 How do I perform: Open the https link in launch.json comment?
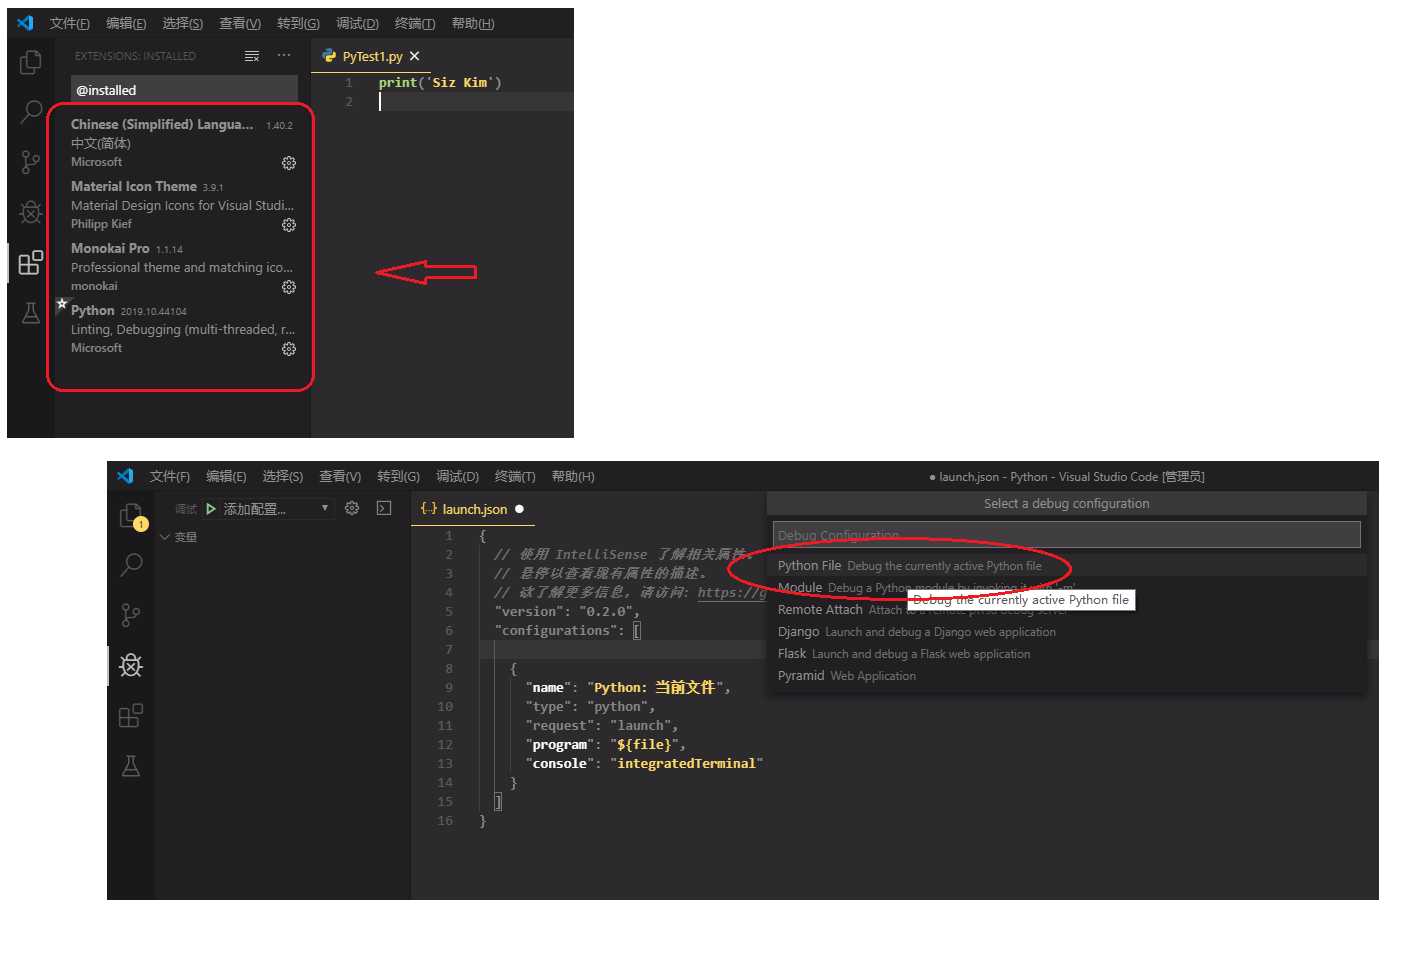point(732,593)
